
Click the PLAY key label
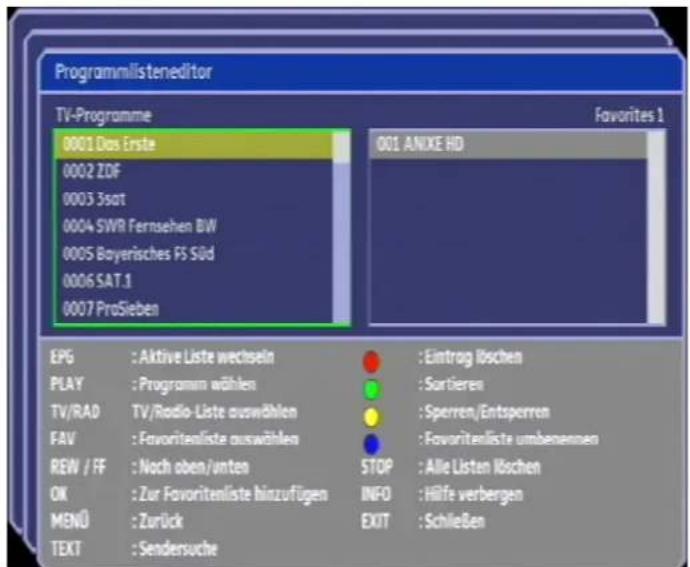[x=66, y=384]
